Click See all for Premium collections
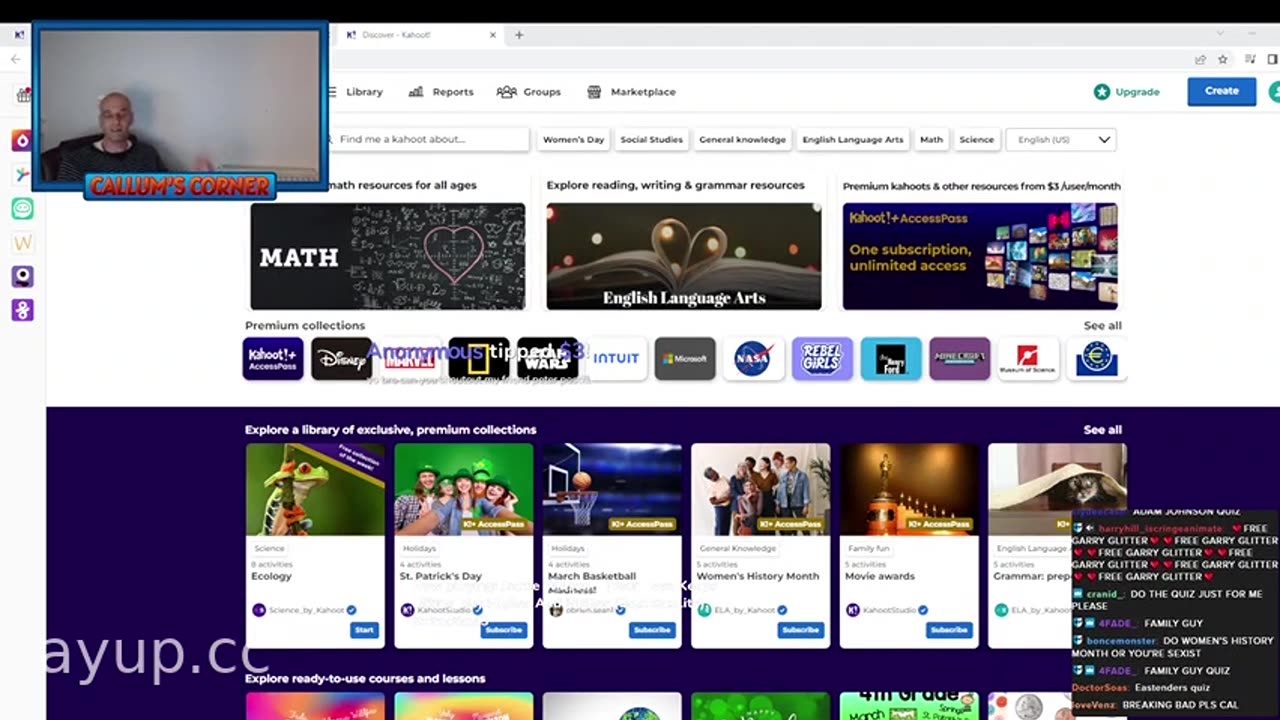 click(1103, 326)
